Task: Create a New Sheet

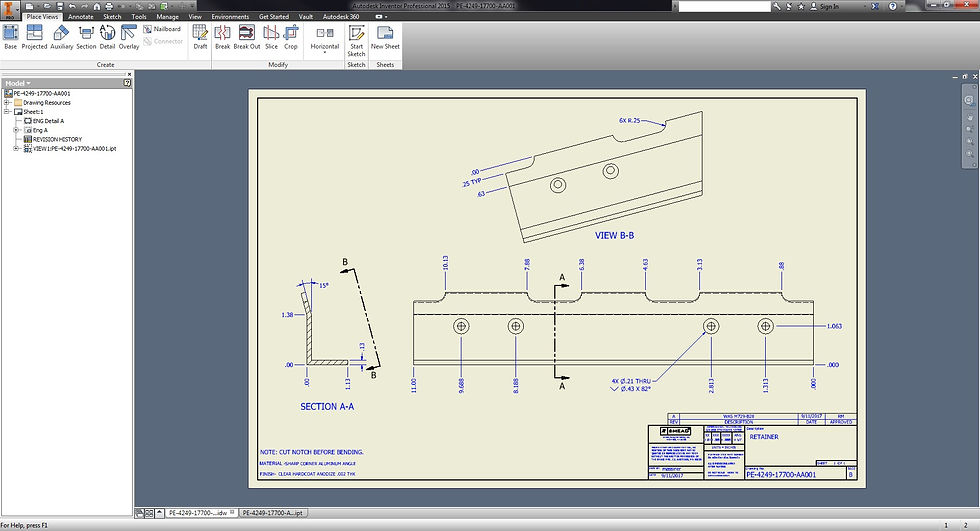Action: (x=385, y=37)
